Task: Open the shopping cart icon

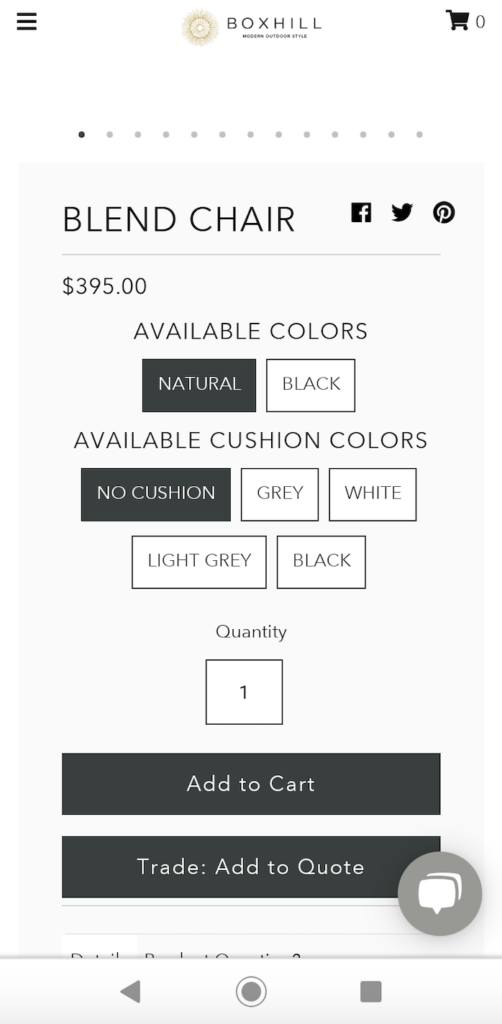Action: [458, 20]
